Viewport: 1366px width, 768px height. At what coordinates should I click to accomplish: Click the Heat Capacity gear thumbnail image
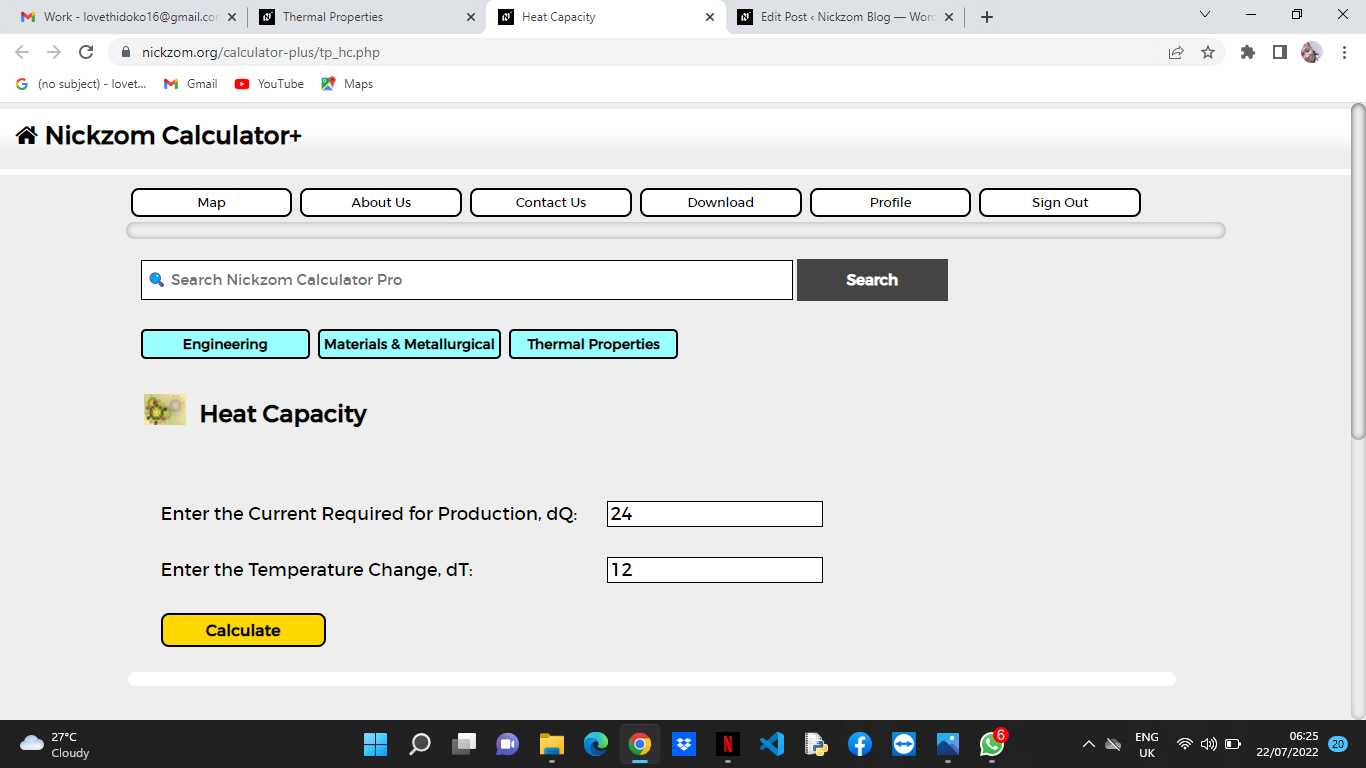(x=165, y=409)
